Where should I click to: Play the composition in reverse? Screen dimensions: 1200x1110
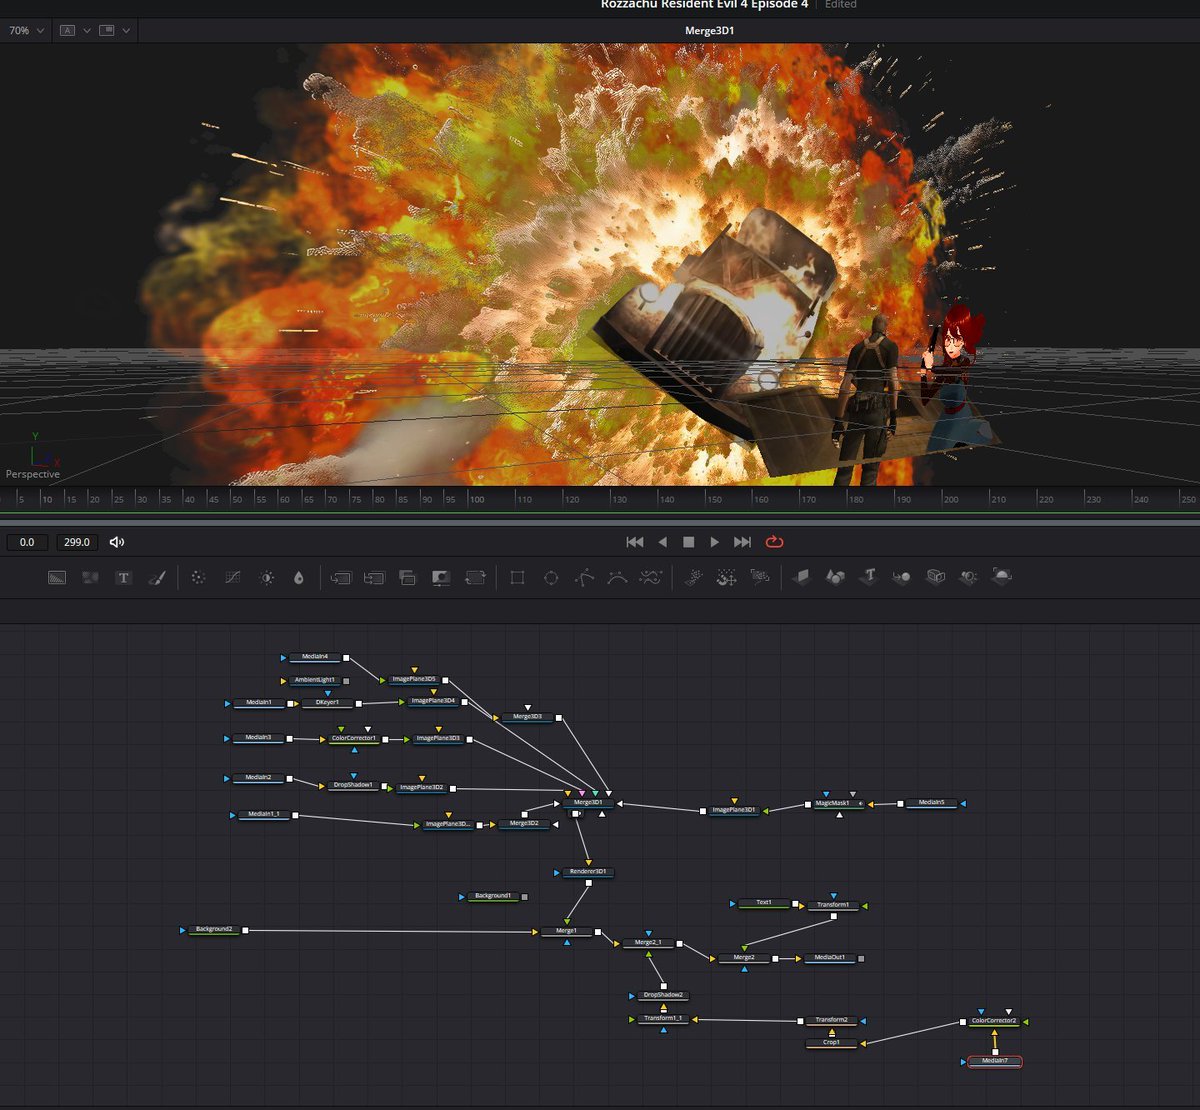click(662, 542)
